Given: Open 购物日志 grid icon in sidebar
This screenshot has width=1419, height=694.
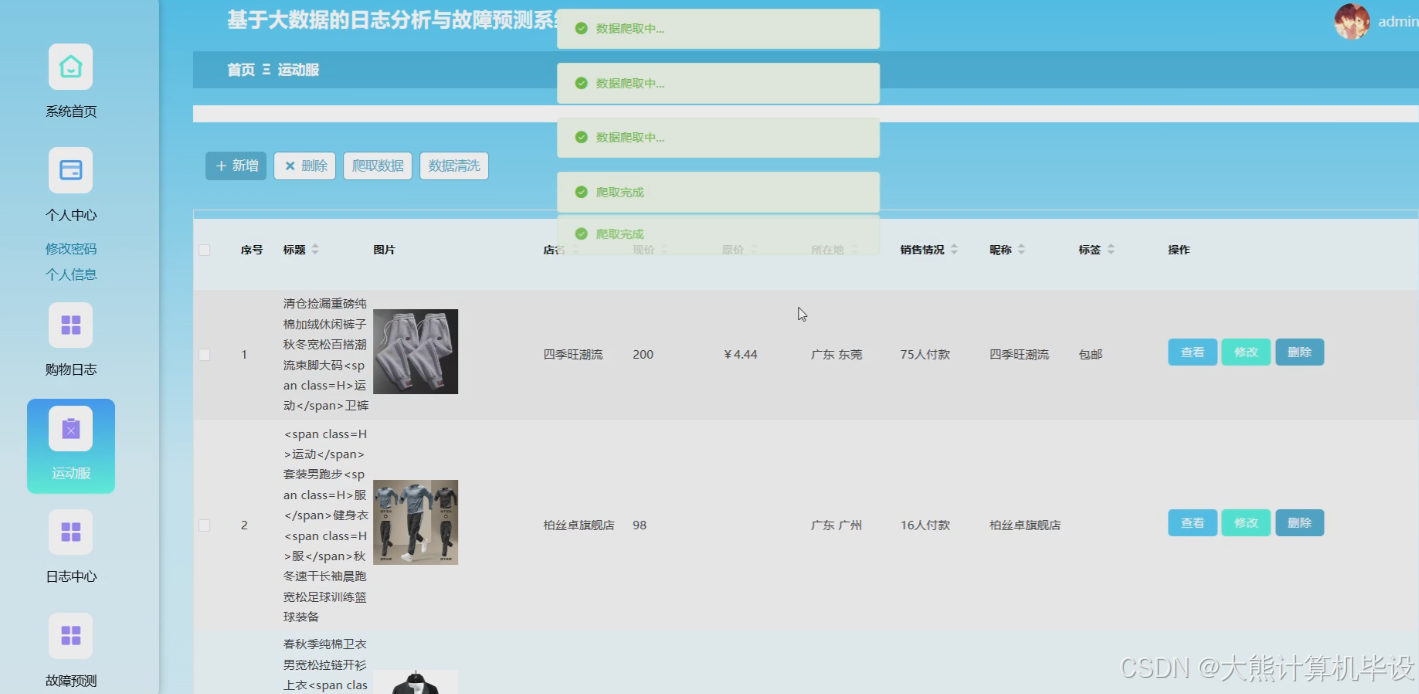Looking at the screenshot, I should pos(70,325).
